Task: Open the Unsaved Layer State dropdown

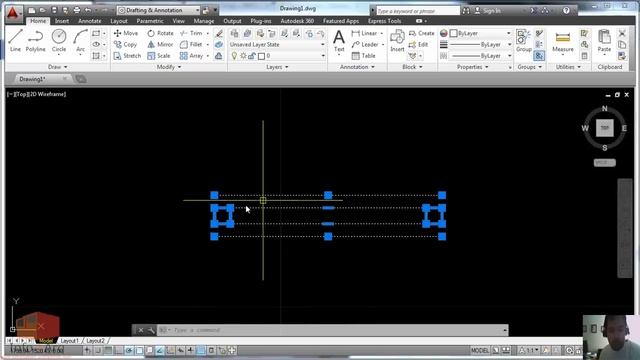Action: pos(277,44)
